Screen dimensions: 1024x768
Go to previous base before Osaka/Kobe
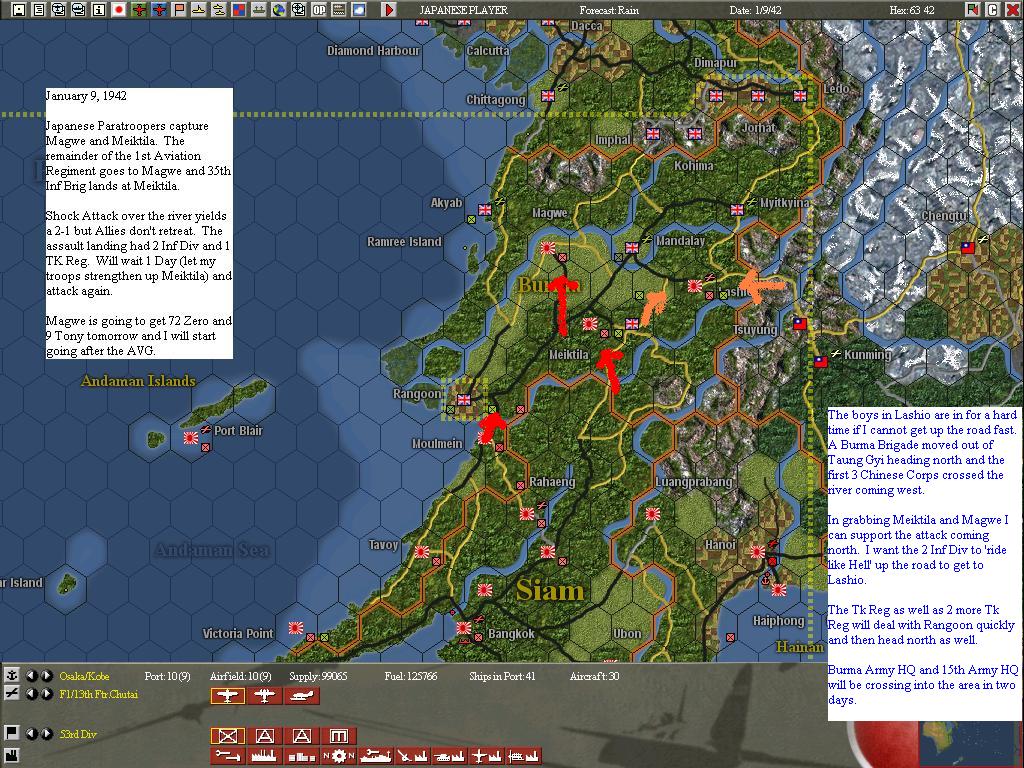tap(31, 676)
